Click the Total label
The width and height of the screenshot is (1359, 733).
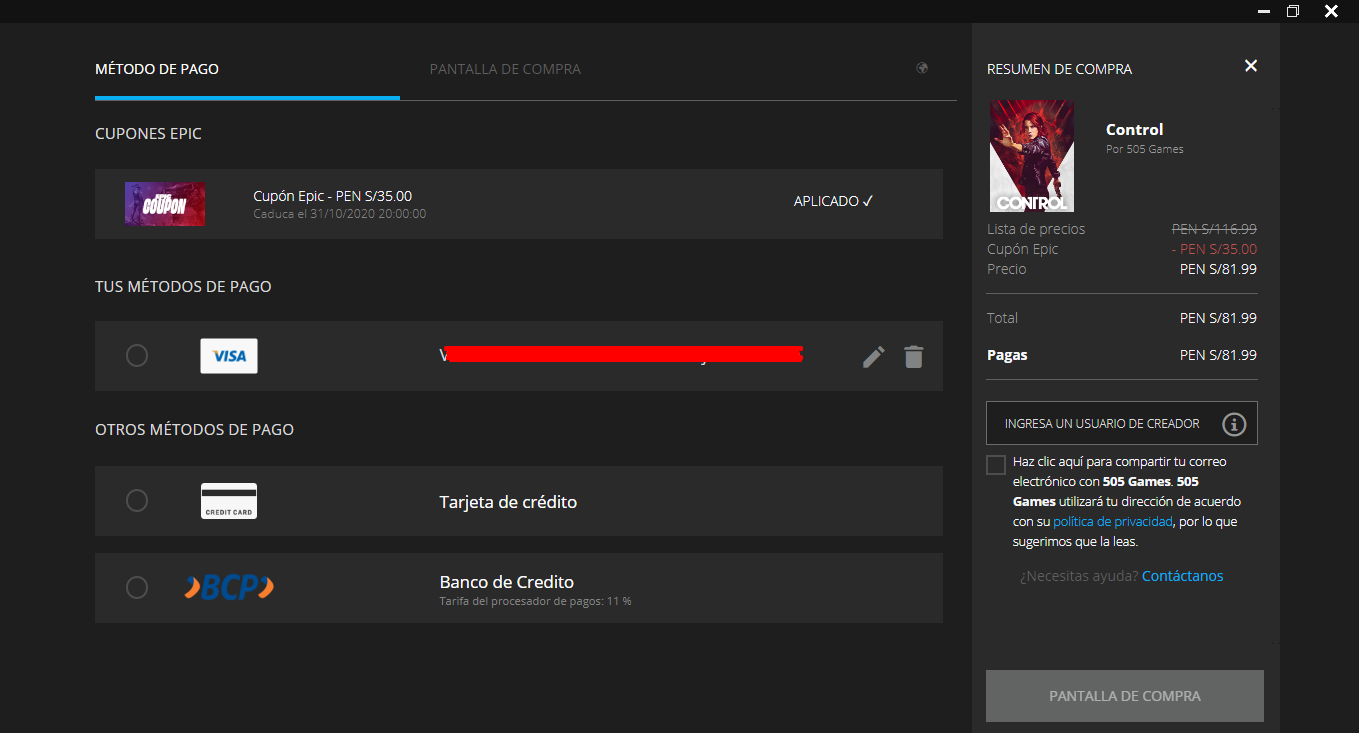(1002, 318)
